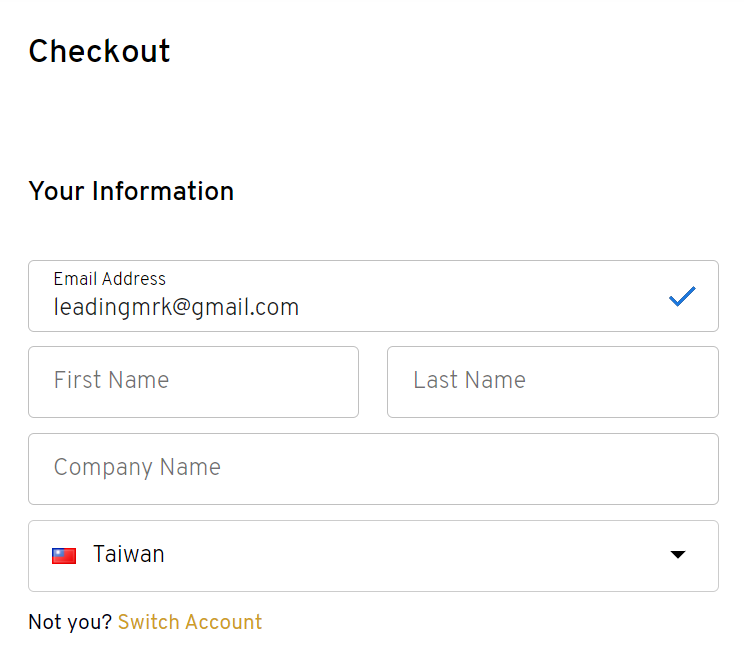Click into the Email Address field
The height and width of the screenshot is (656, 744).
click(373, 296)
